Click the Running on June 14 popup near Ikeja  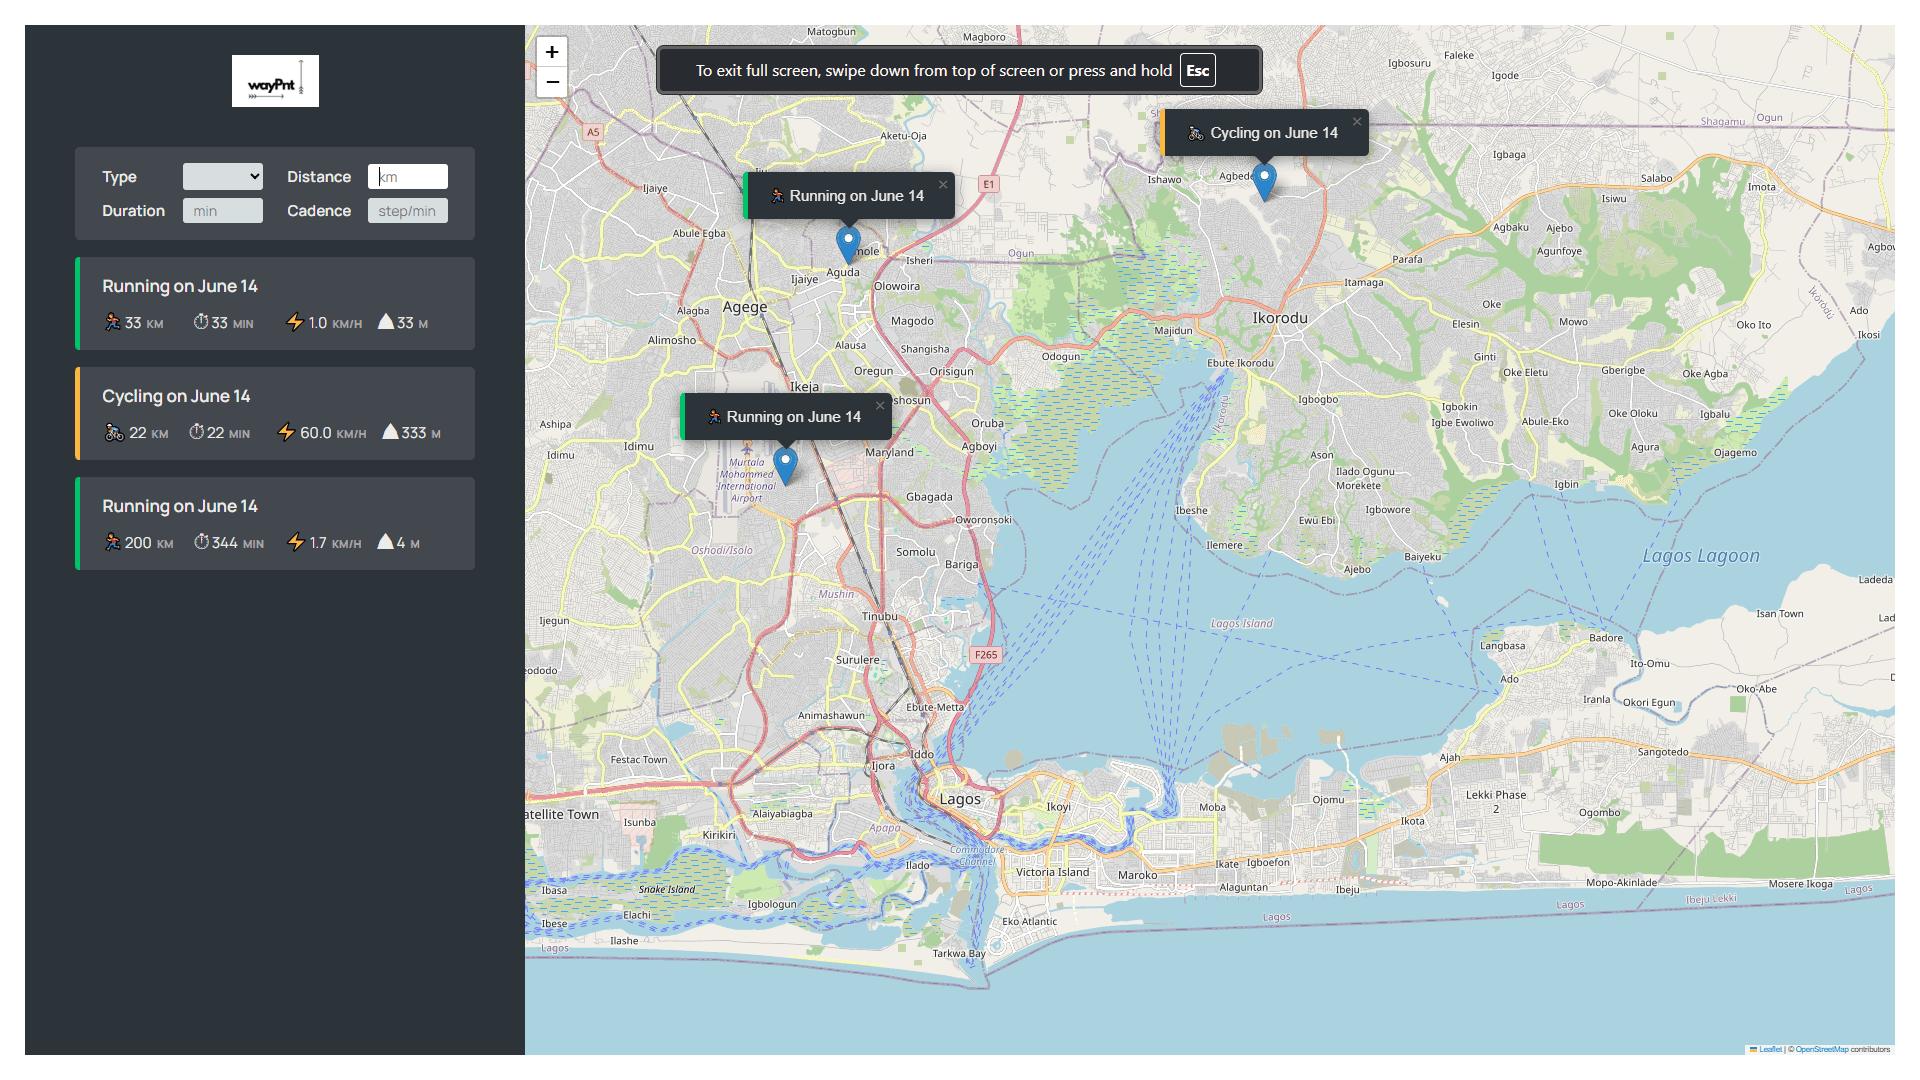pyautogui.click(x=786, y=417)
